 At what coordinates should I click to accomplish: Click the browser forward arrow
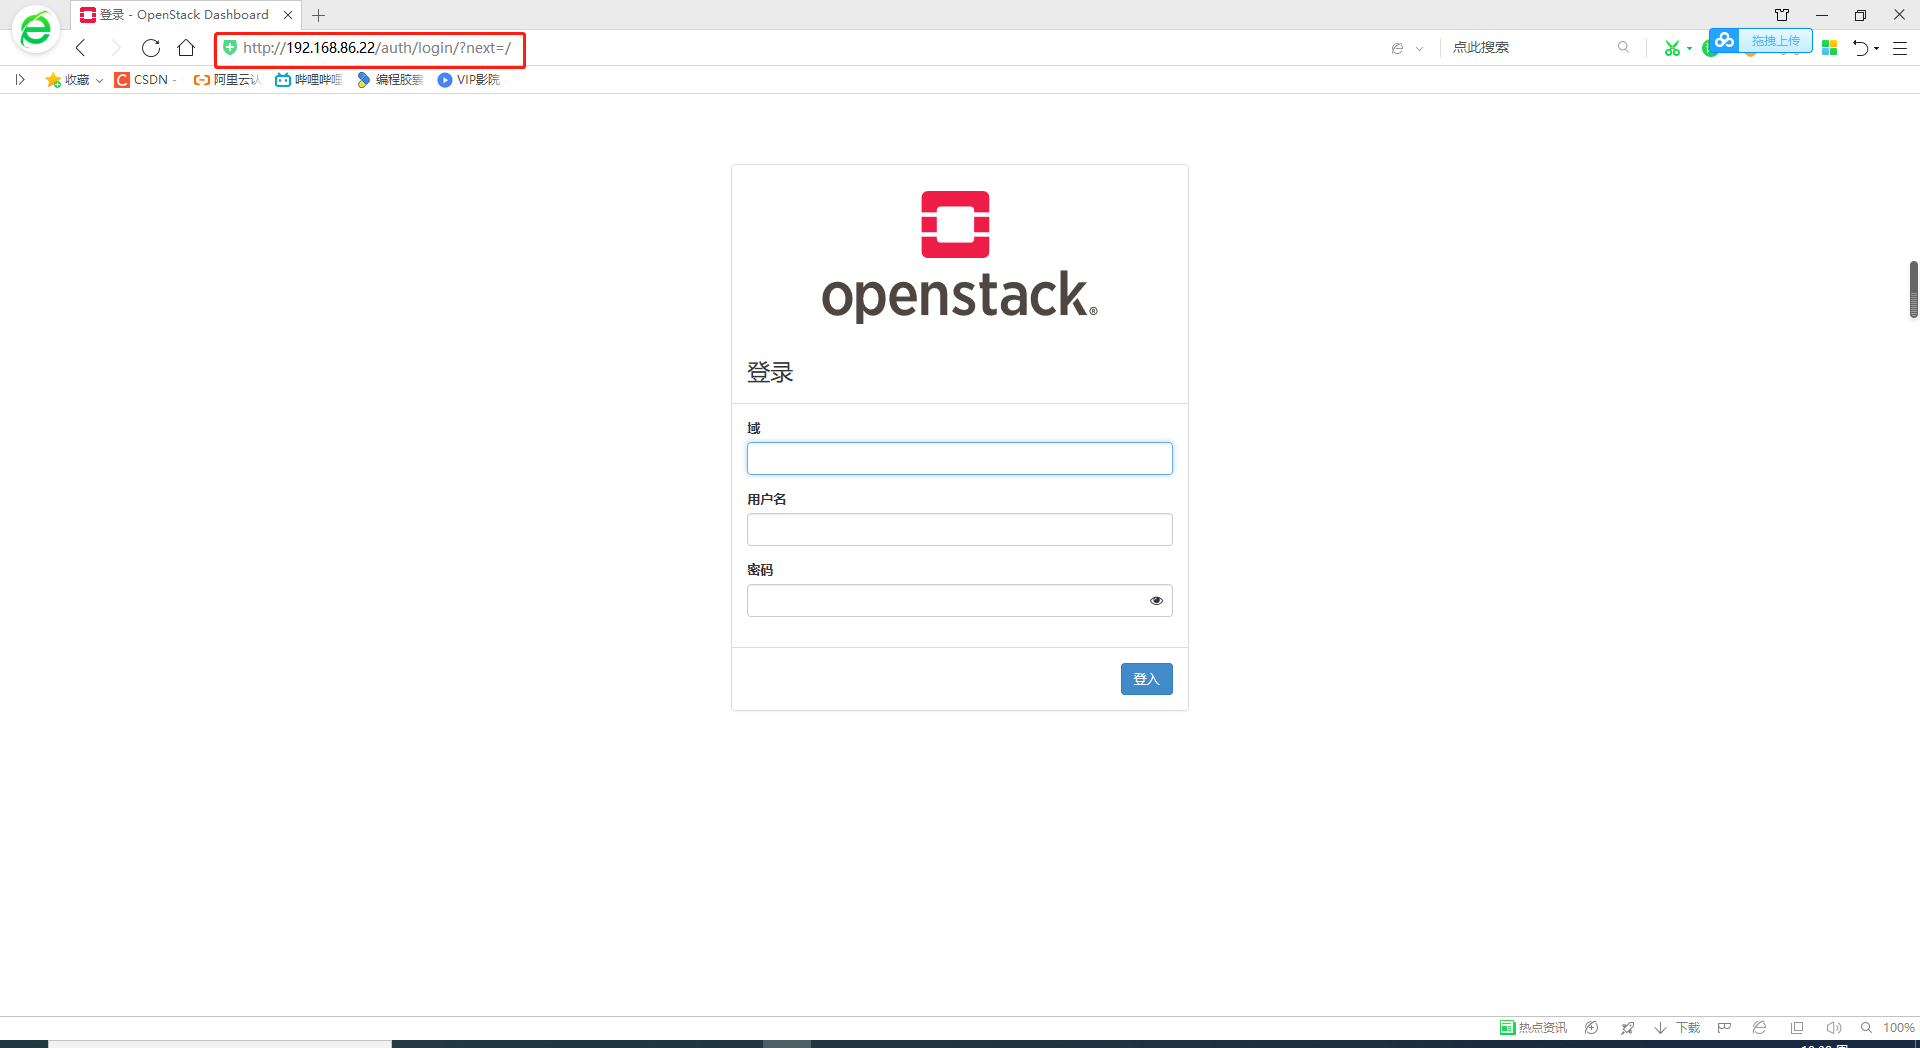coord(115,48)
